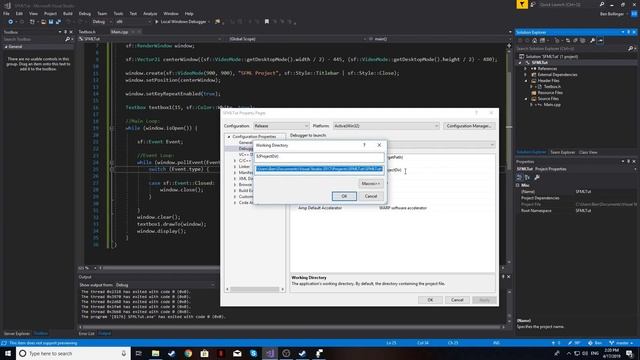
Task: Collapse Header Files folder in Solution Explorer
Action: 525,81
